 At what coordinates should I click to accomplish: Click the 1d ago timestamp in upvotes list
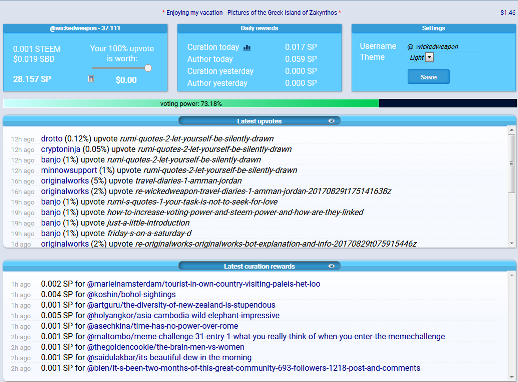point(21,244)
